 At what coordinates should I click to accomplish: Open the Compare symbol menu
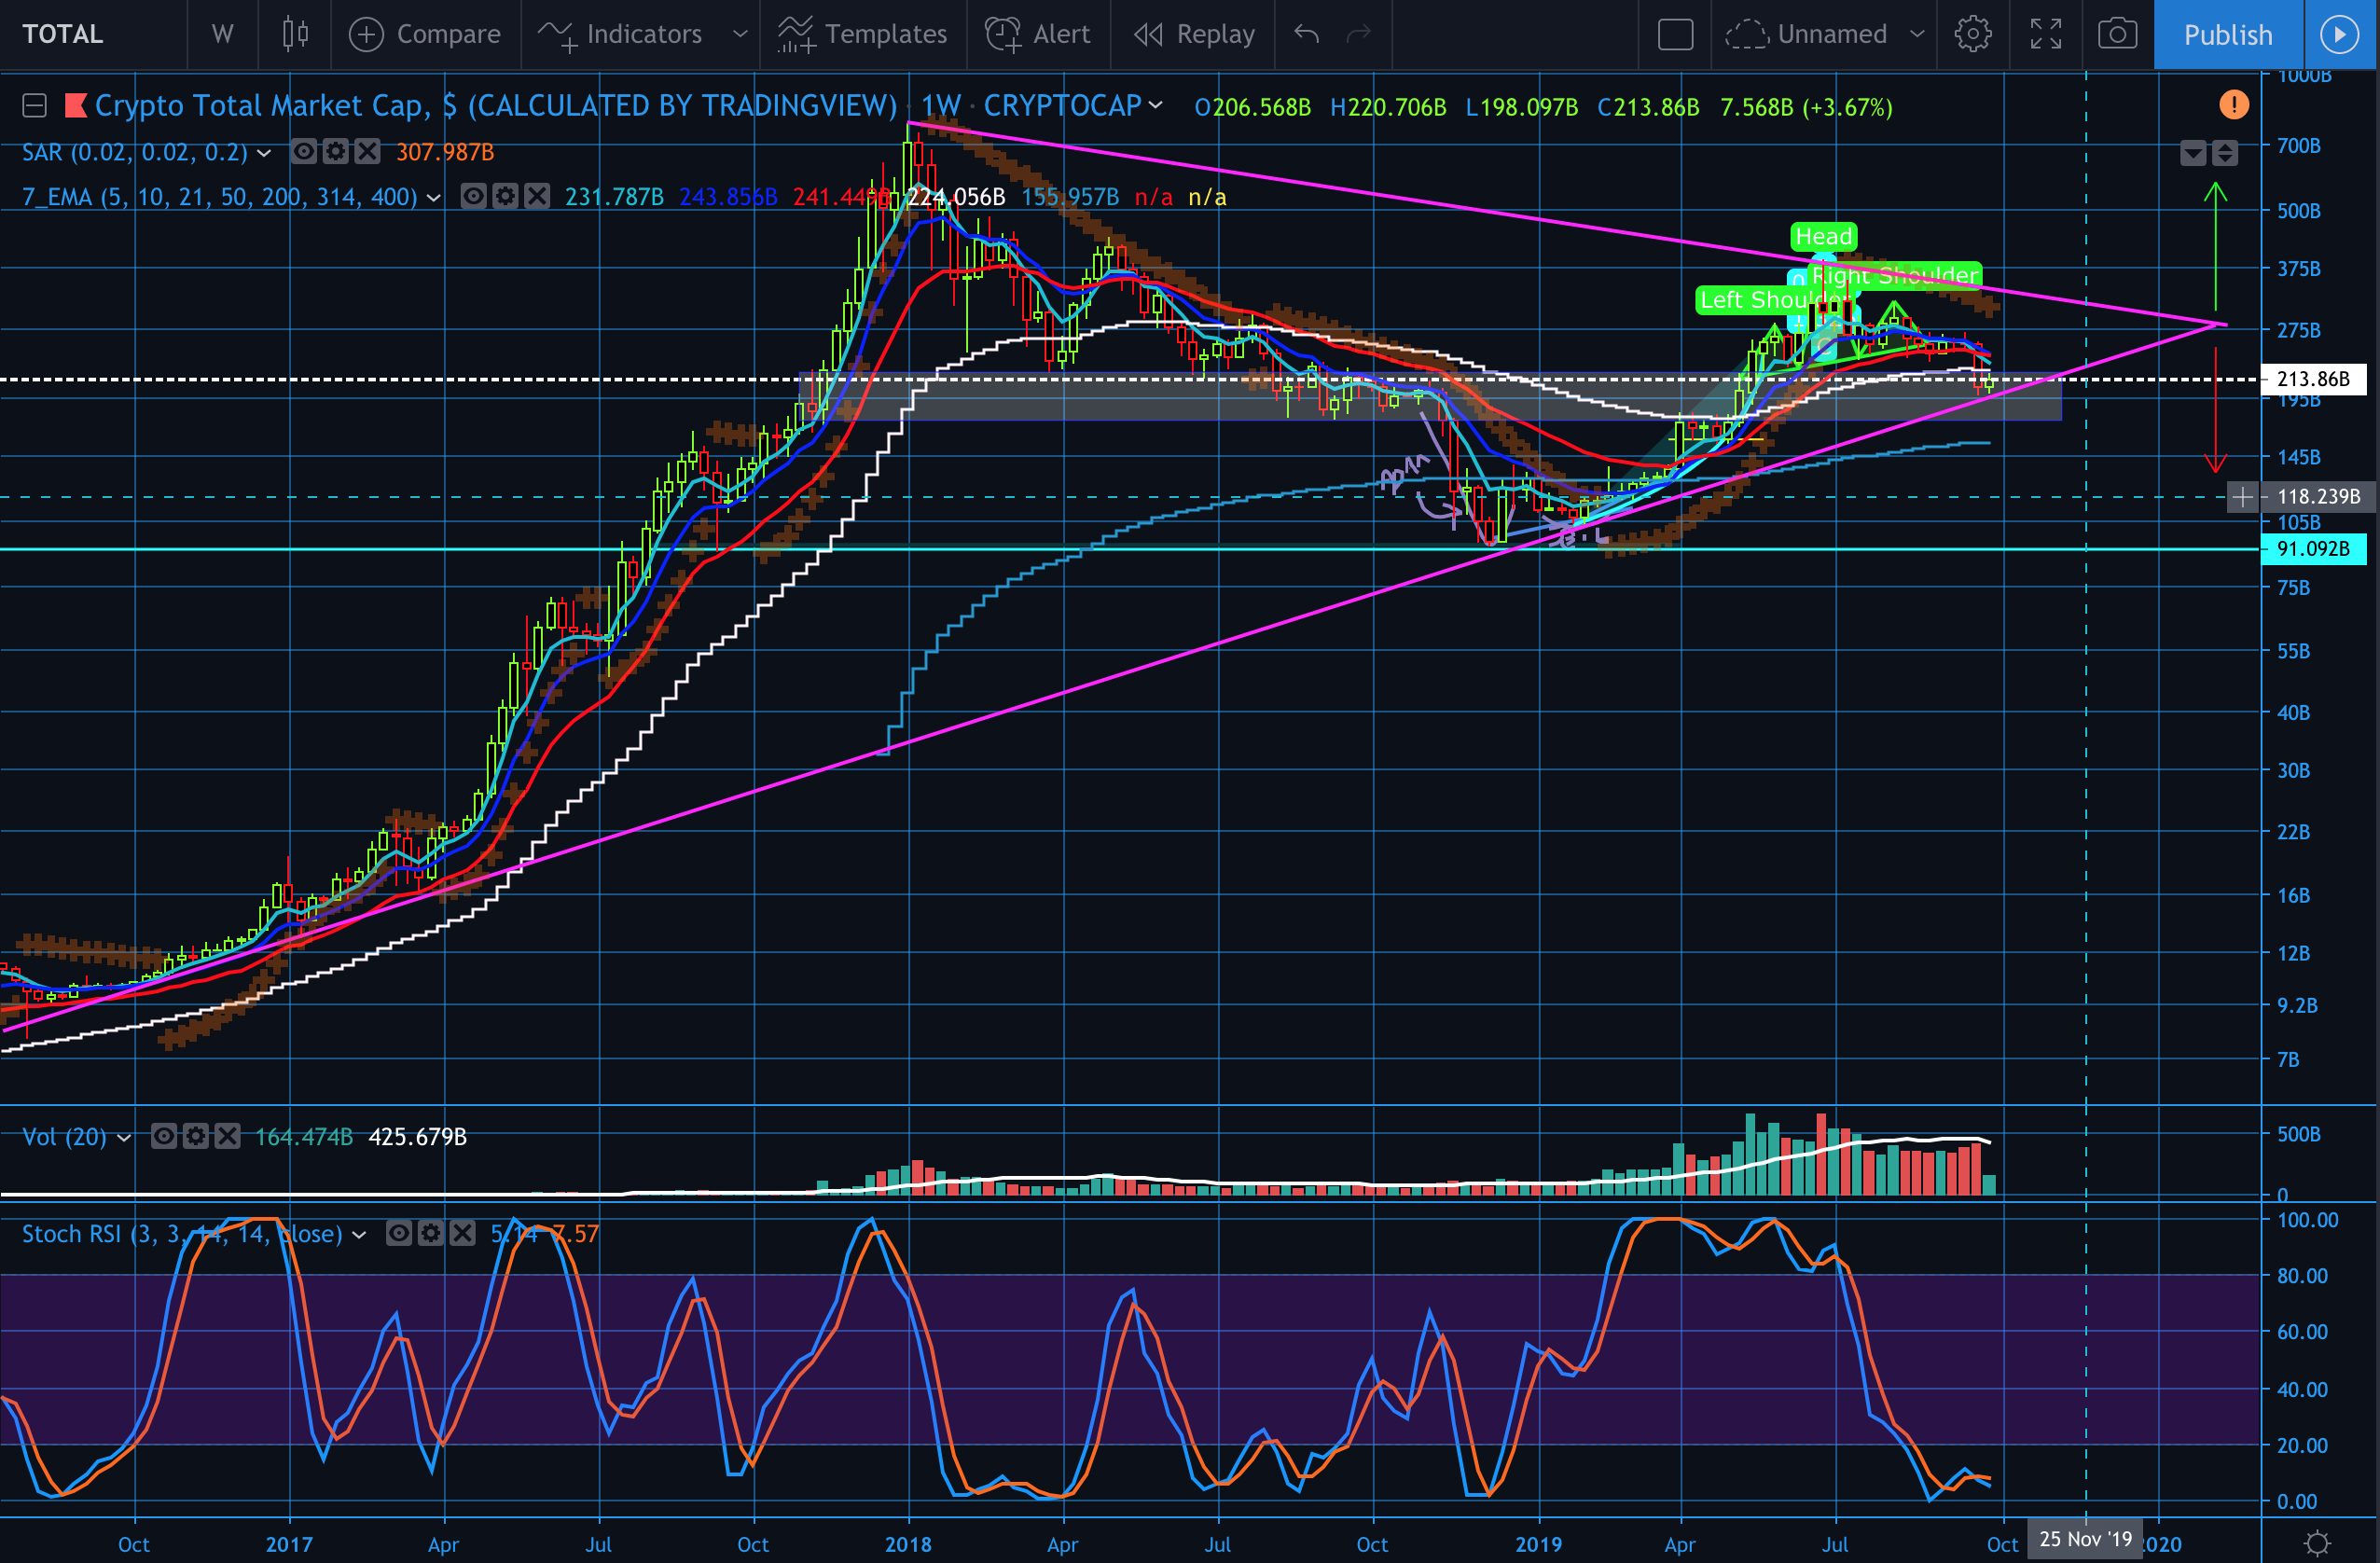(425, 34)
